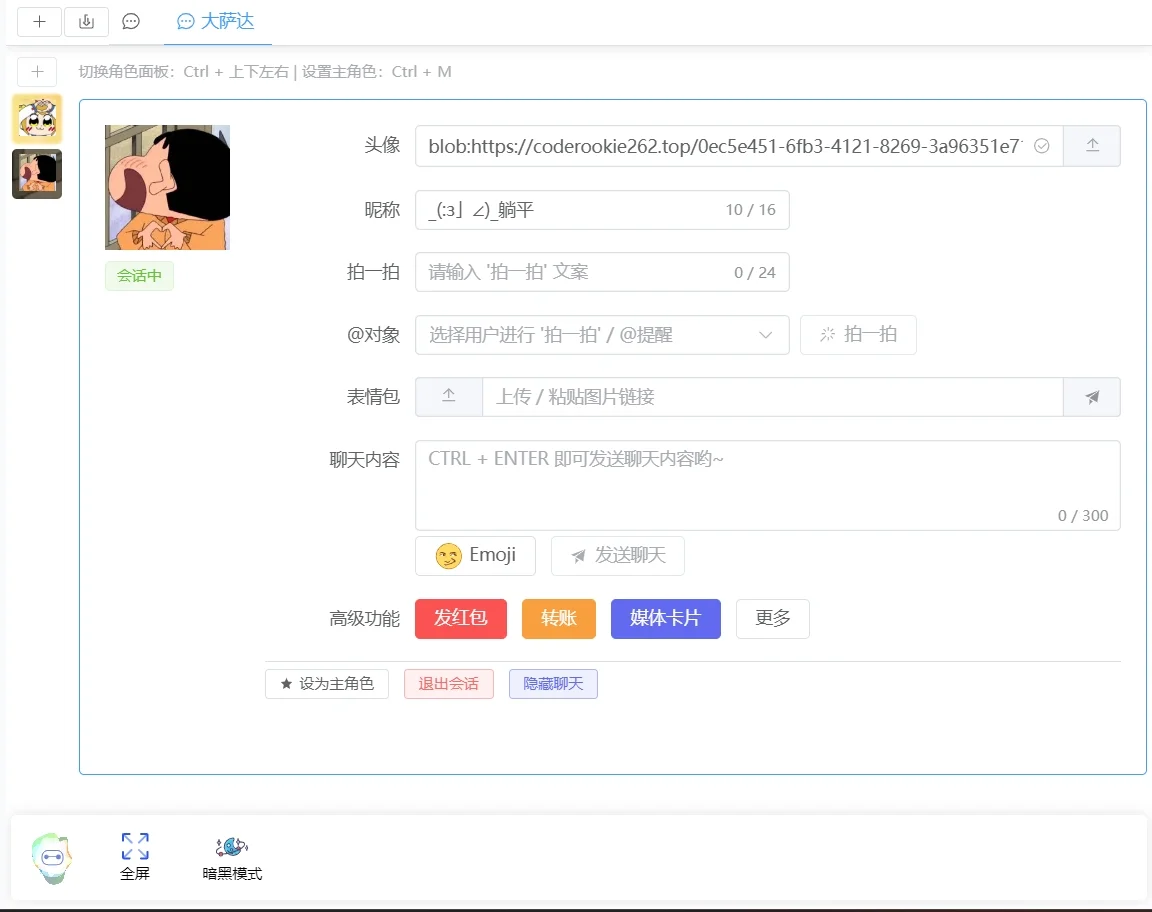Toggle 隐藏聊天 to hide the chat

(553, 684)
